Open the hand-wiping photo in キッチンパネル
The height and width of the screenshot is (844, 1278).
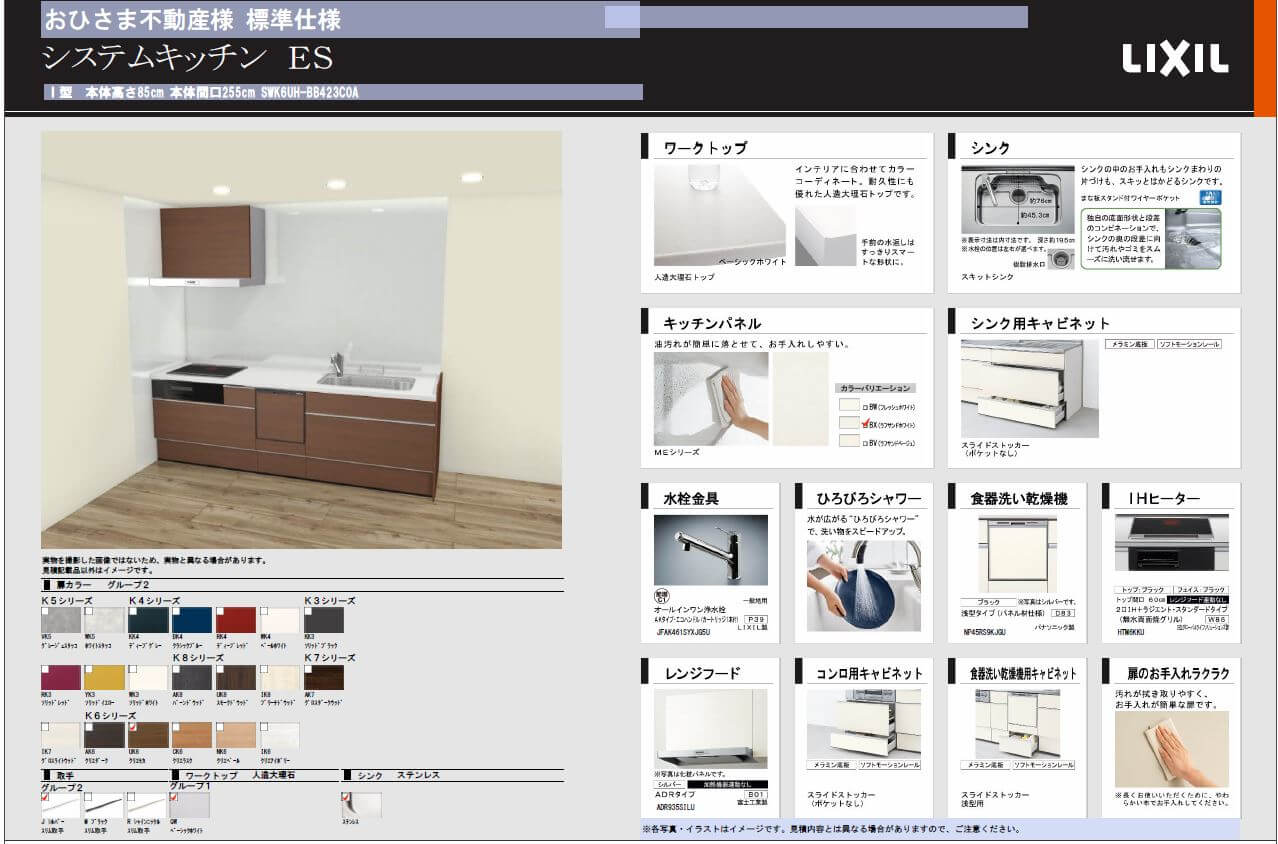(x=711, y=399)
